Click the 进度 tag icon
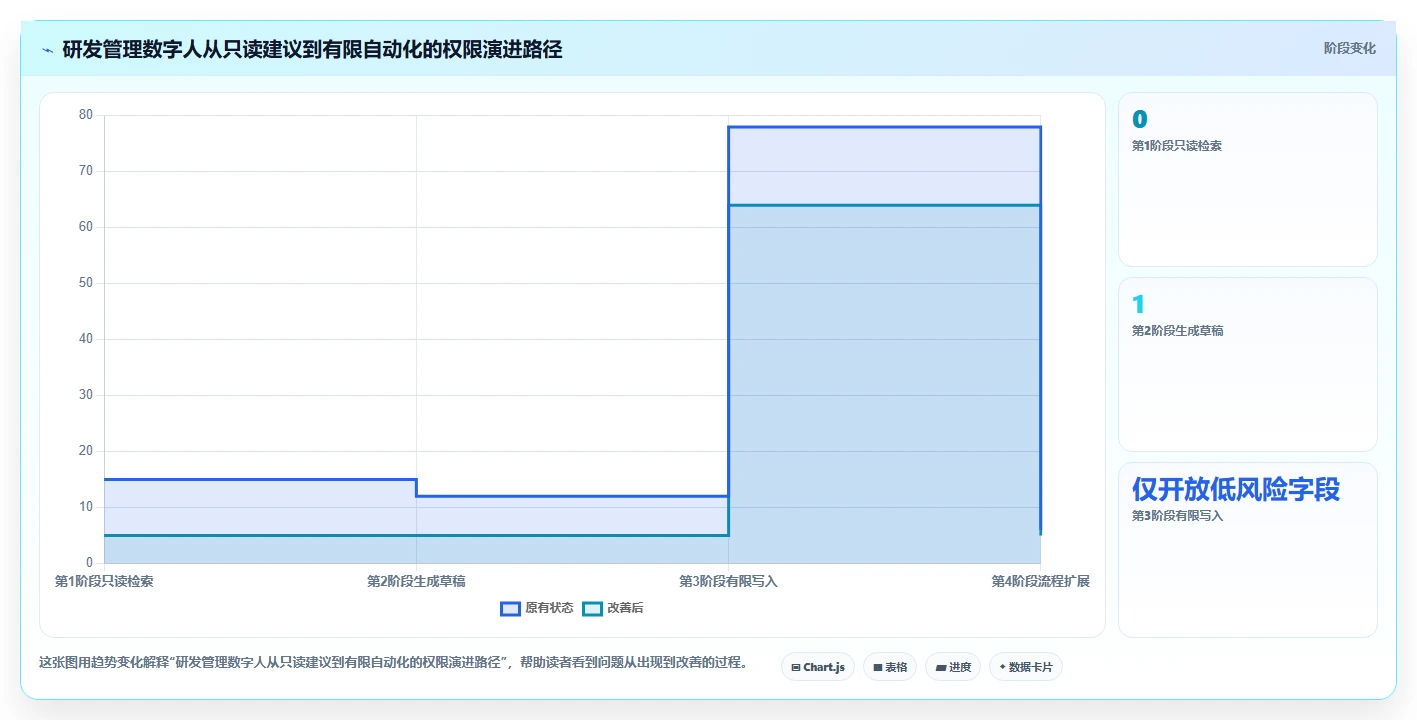The width and height of the screenshot is (1417, 720). tap(941, 667)
